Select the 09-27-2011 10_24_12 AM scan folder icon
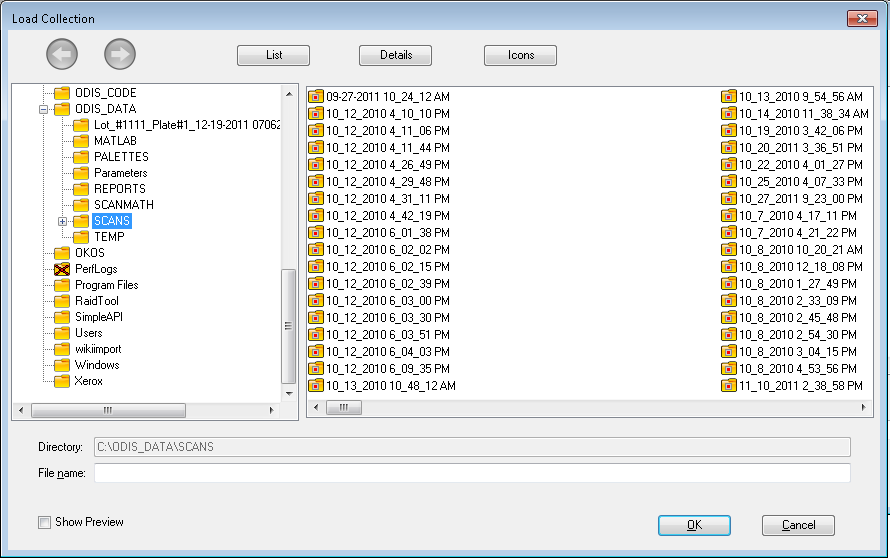The image size is (890, 558). (316, 97)
